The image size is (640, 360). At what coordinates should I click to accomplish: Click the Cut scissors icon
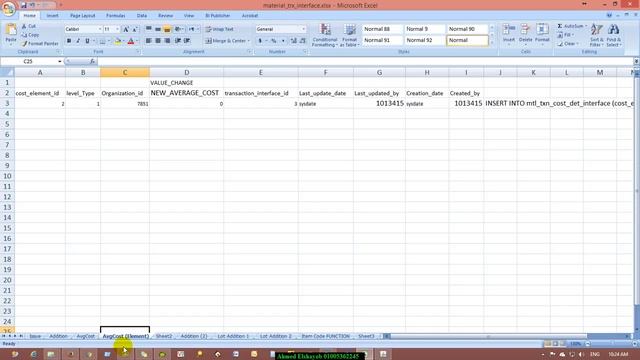[24, 26]
